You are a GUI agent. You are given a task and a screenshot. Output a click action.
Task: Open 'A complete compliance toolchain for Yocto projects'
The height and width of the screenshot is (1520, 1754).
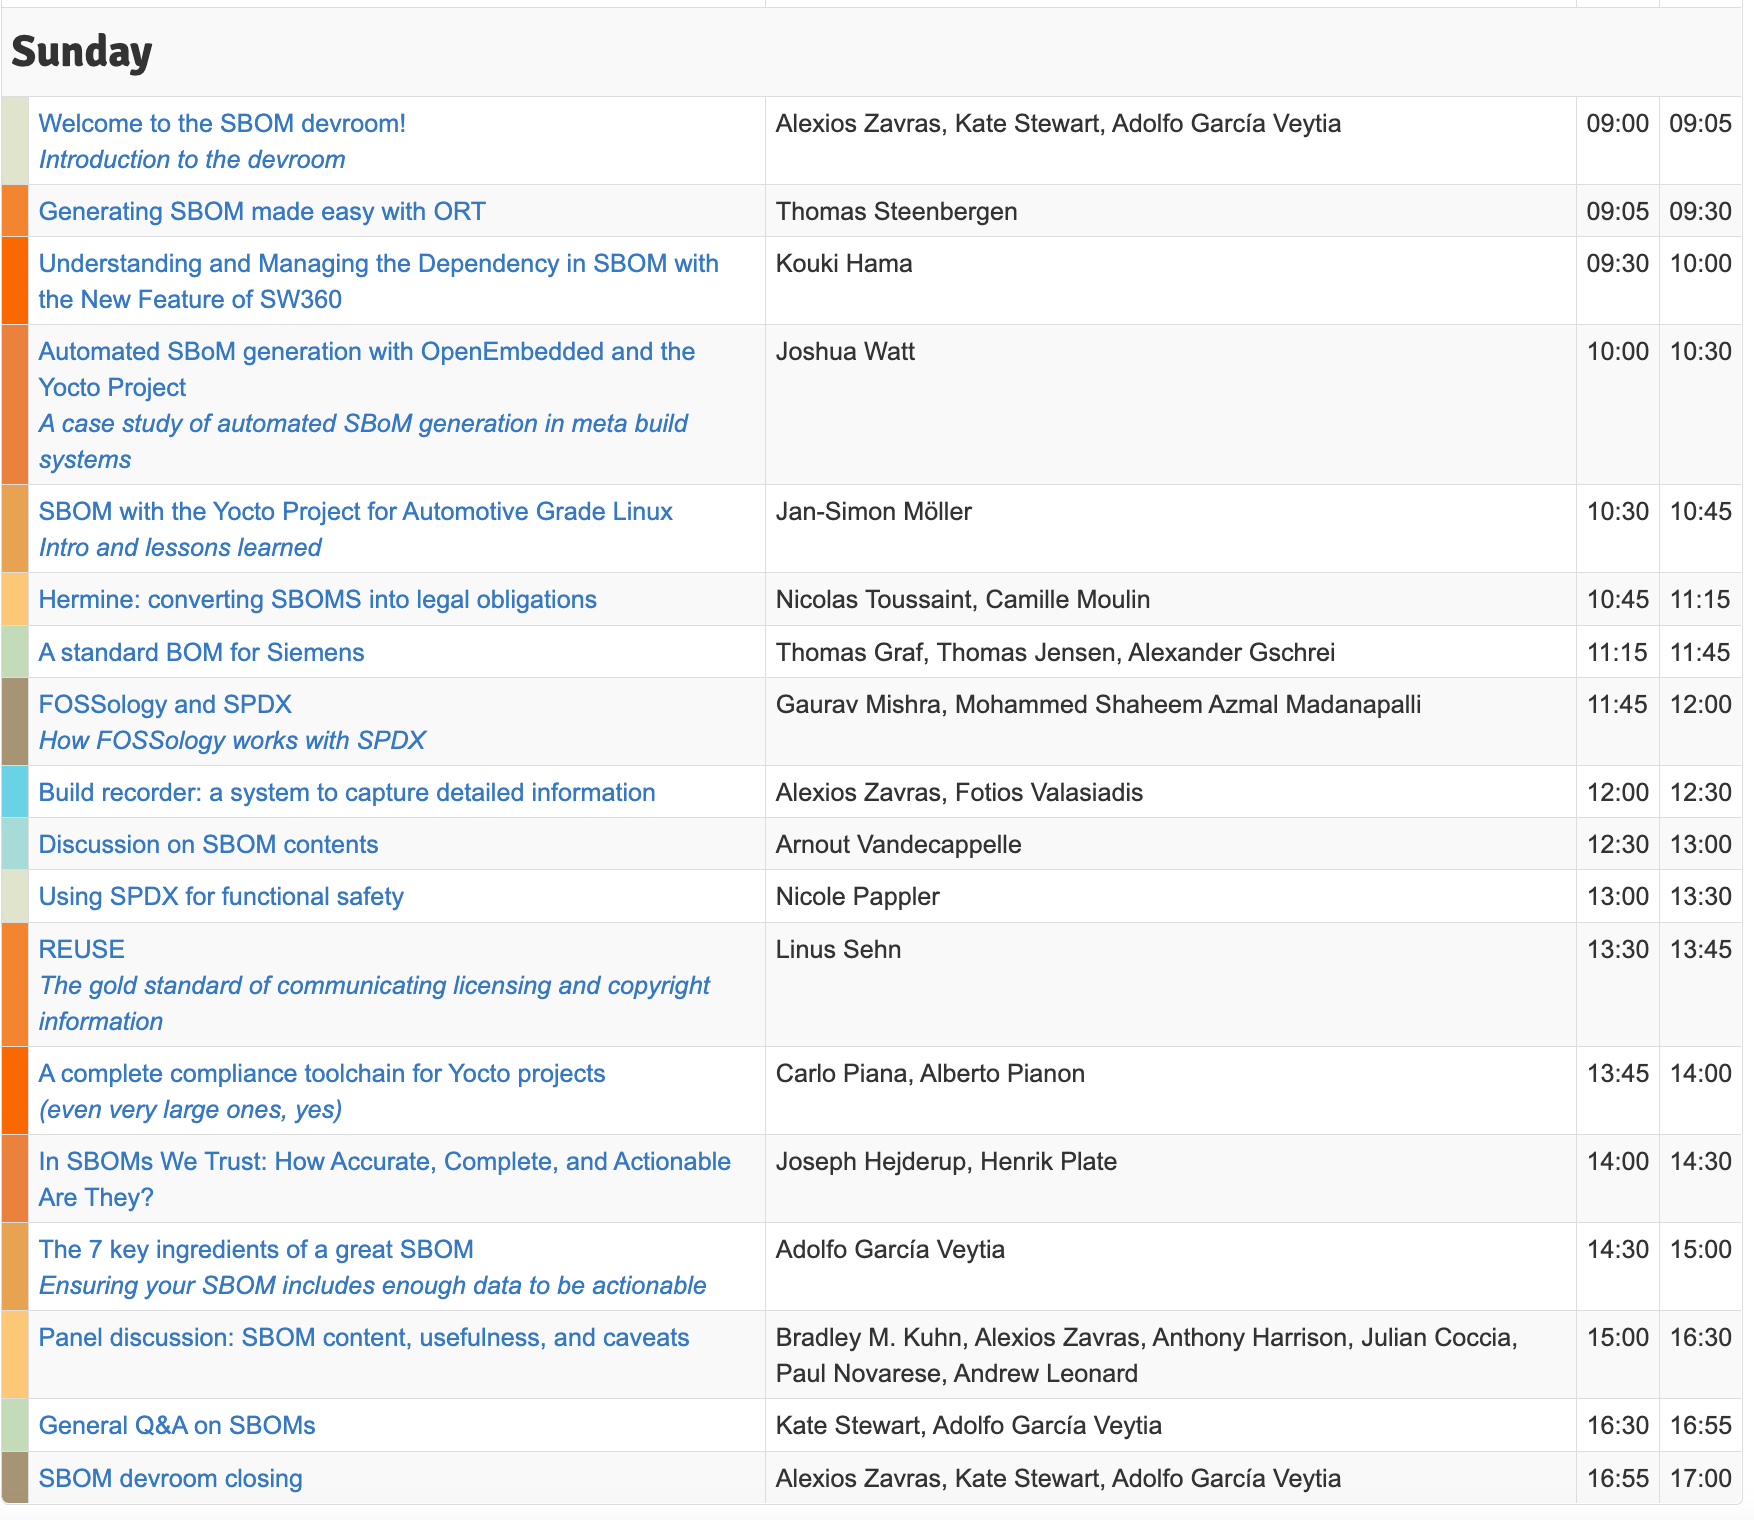322,1073
